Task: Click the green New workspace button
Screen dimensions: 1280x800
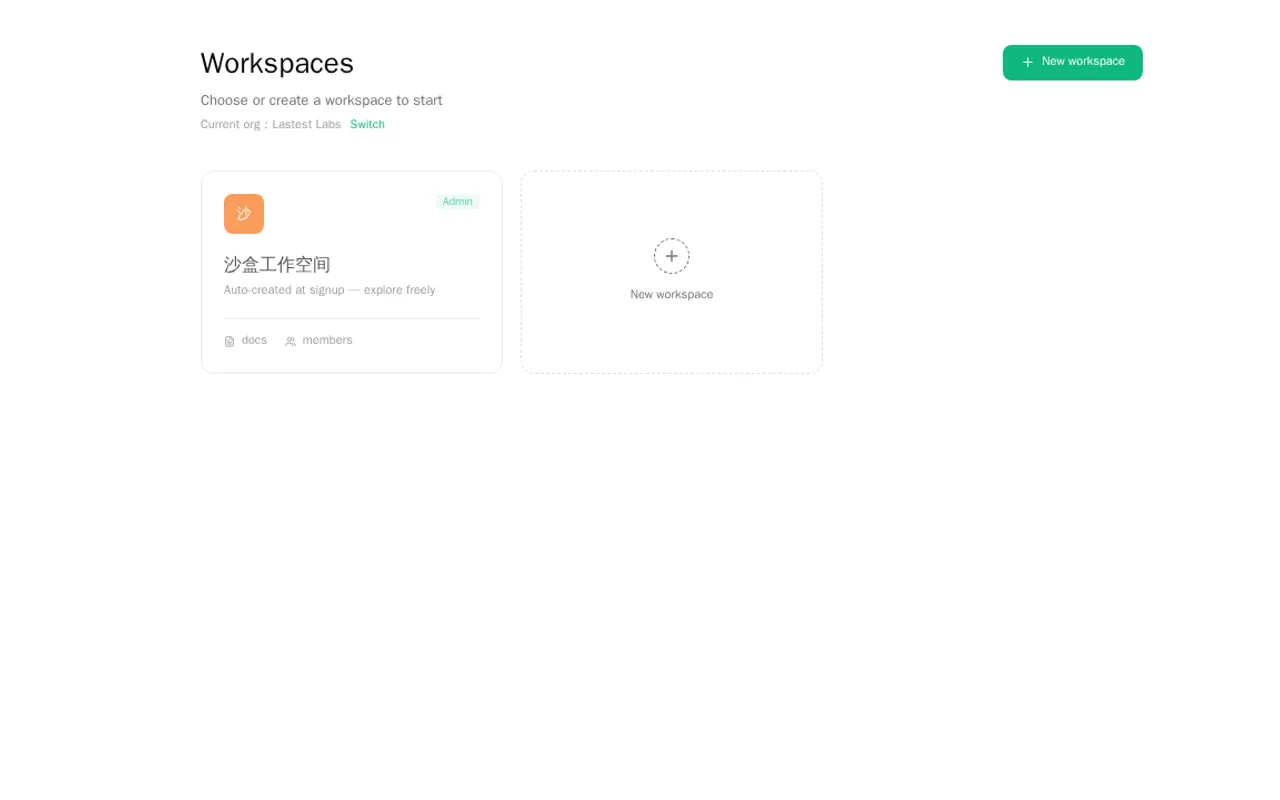Action: (1072, 62)
